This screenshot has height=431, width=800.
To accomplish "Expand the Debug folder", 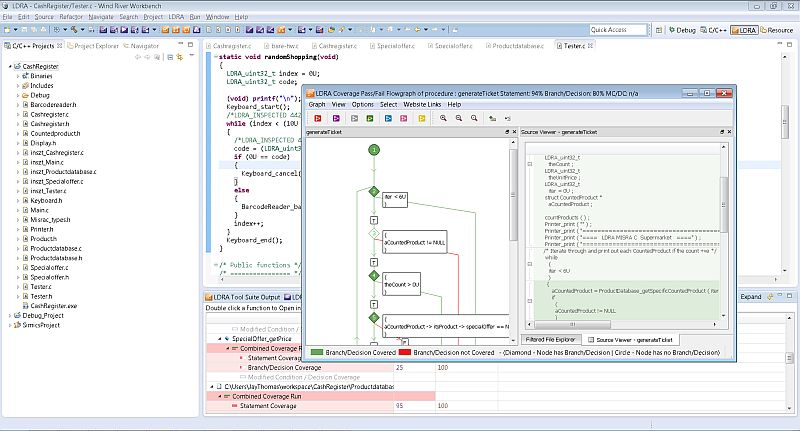I will [18, 95].
